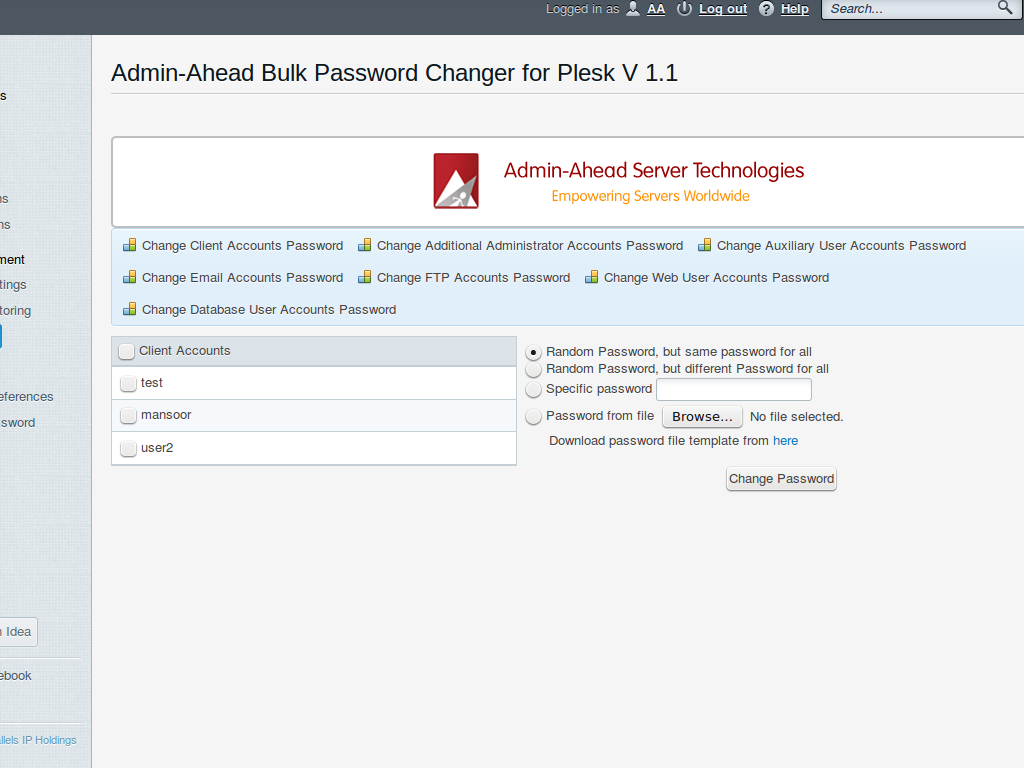Screen dimensions: 1024x768
Task: Toggle the Client Accounts select-all checkbox
Action: tap(126, 351)
